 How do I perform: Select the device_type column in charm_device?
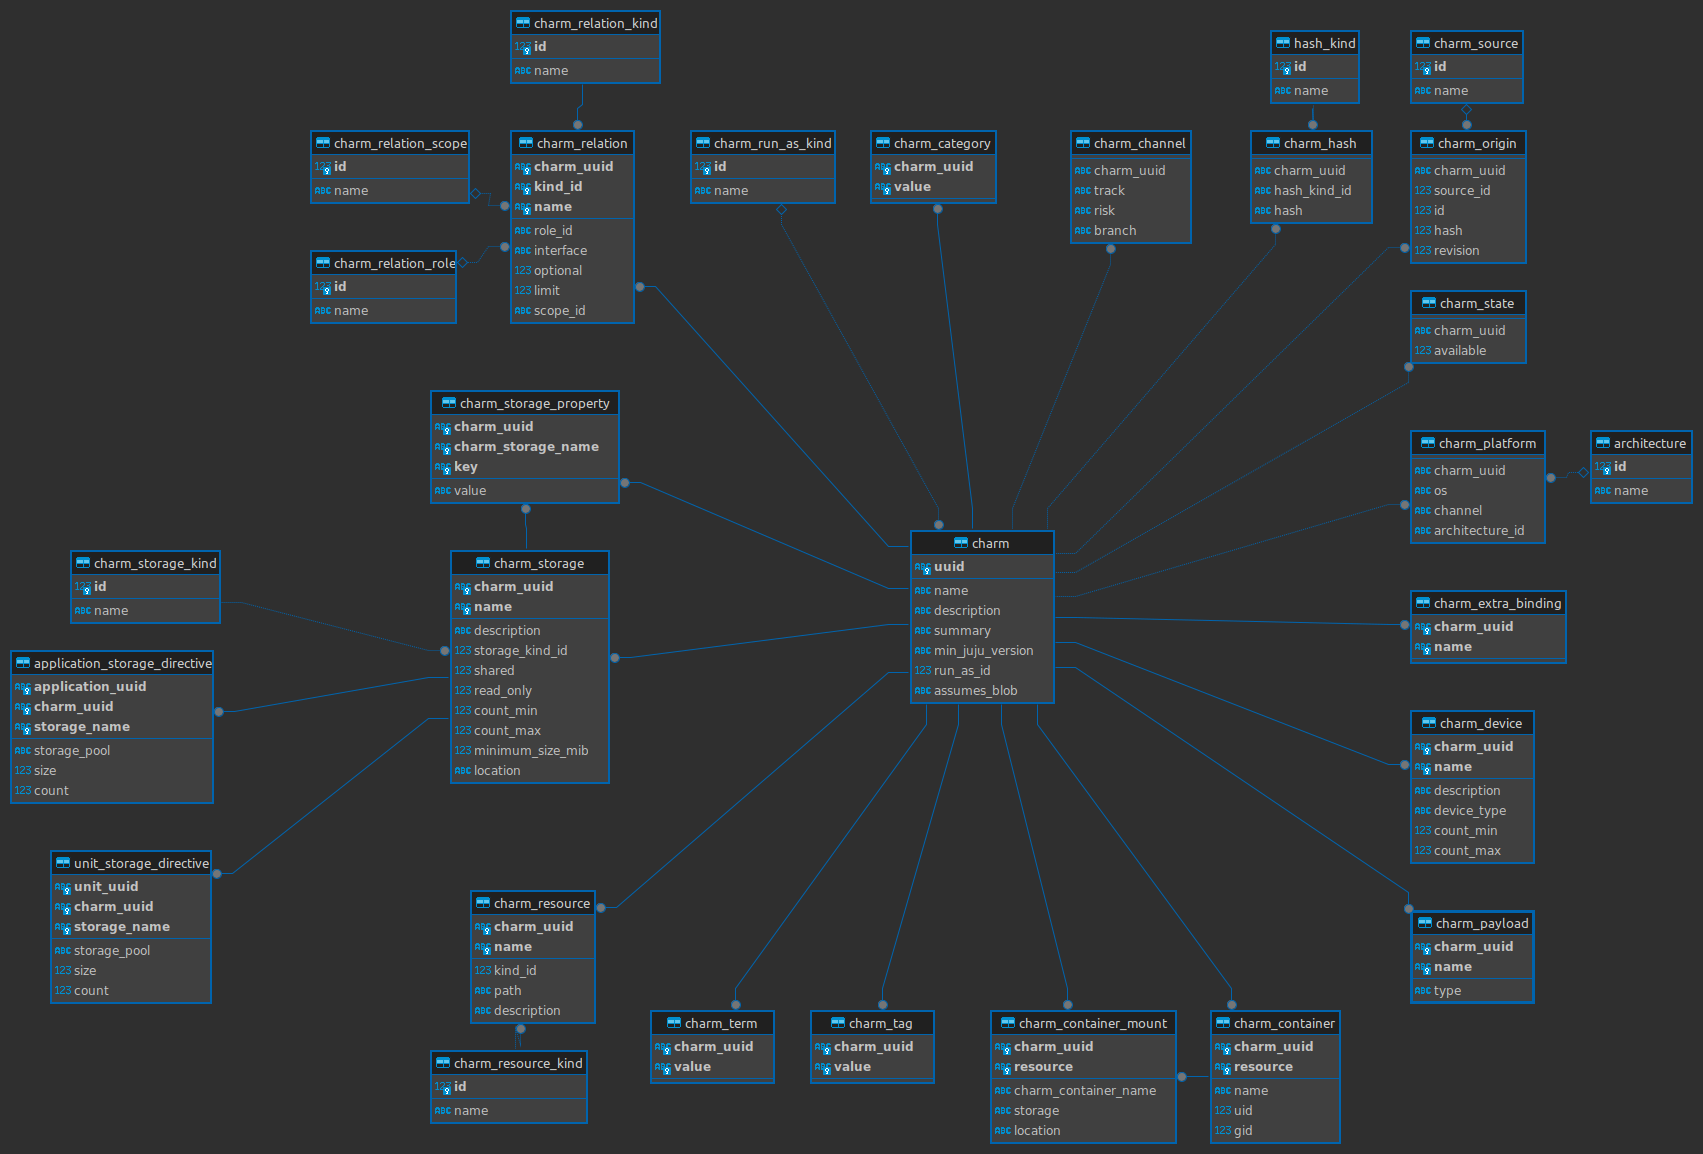click(x=1469, y=811)
